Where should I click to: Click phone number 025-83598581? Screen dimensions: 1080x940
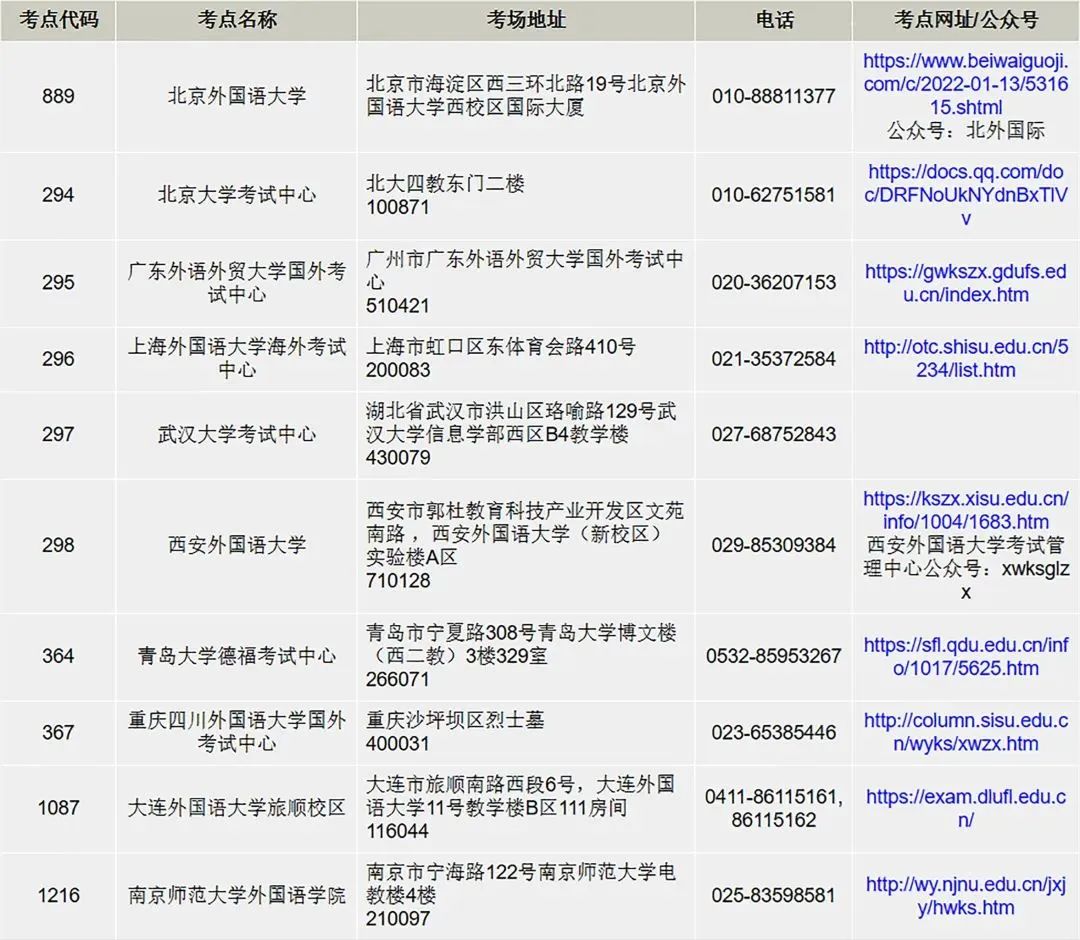pos(773,895)
